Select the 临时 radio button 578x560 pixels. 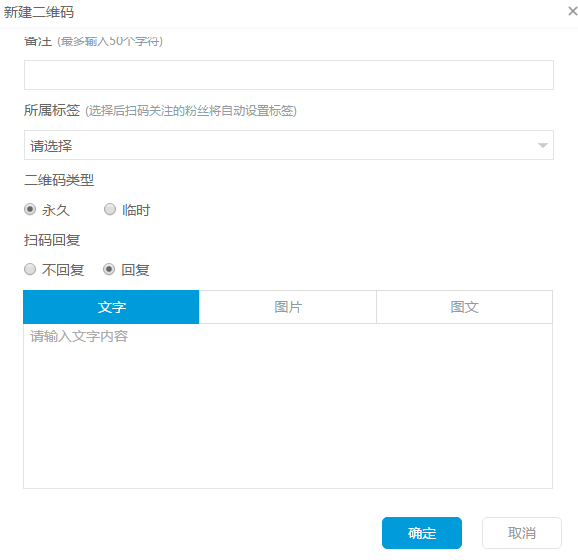[110, 209]
